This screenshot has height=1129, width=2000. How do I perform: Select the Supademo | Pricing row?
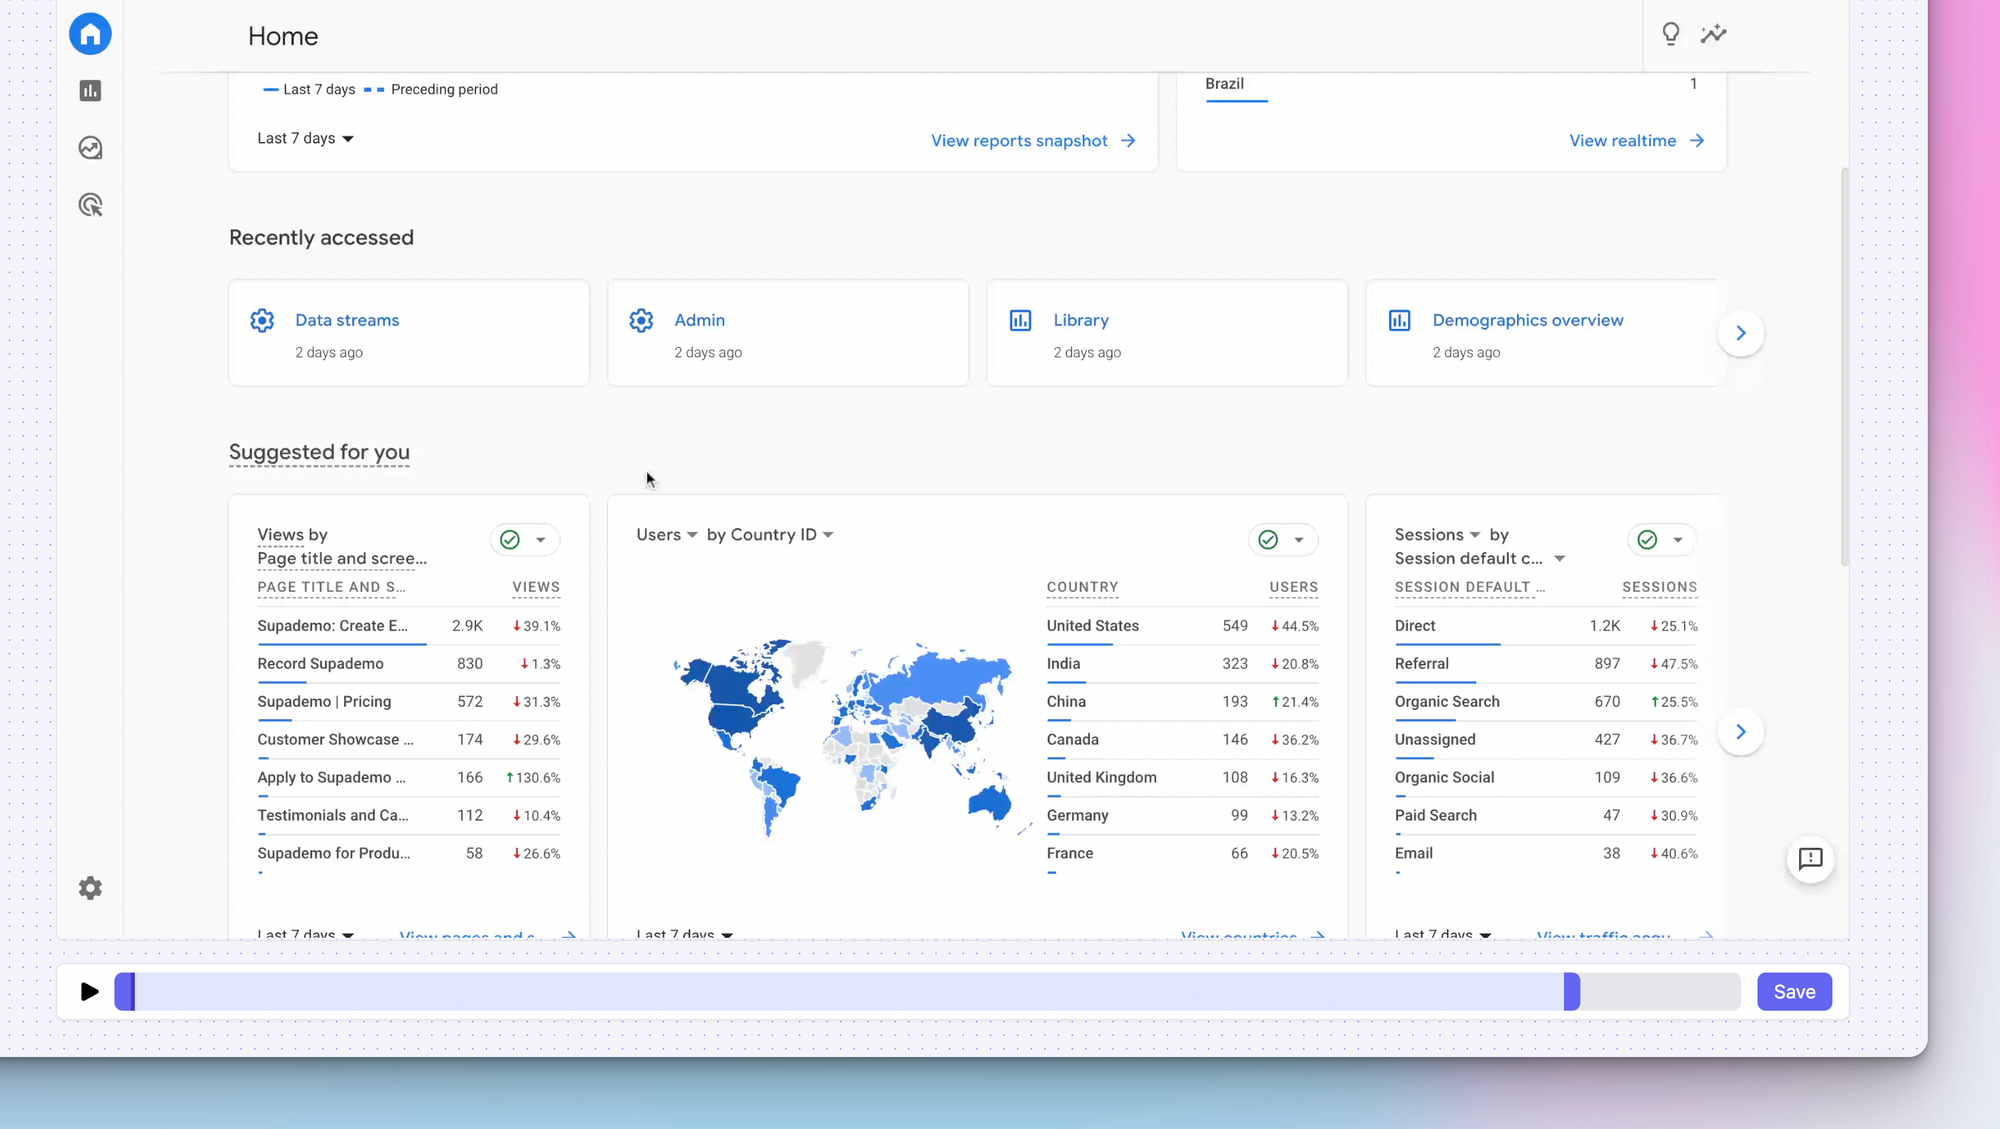[x=408, y=702]
